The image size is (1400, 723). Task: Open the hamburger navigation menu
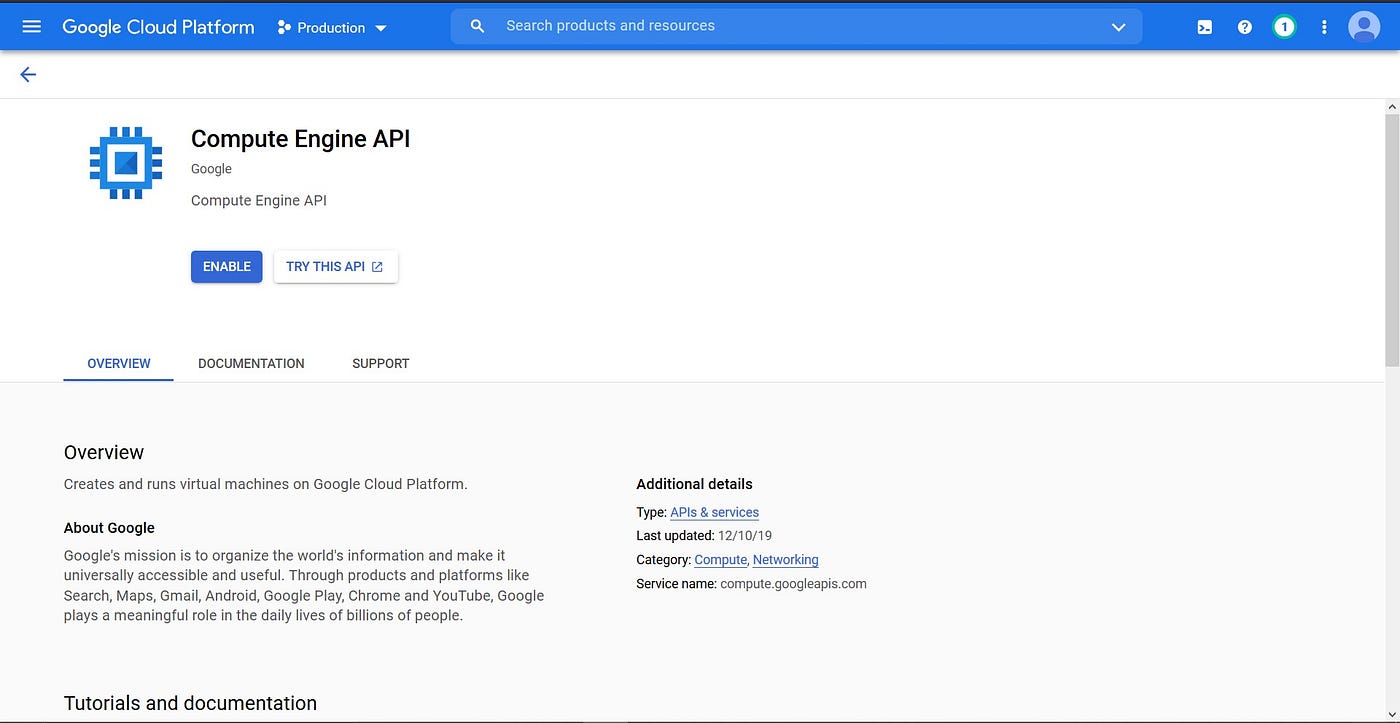point(31,27)
